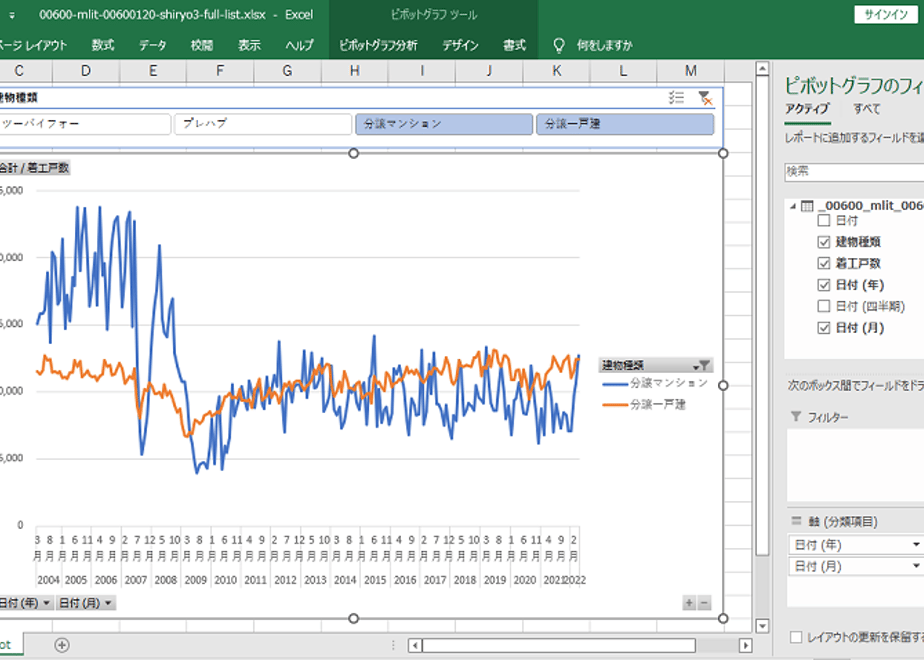Switch to the アクティブ field list tab
The image size is (924, 660).
[x=807, y=109]
